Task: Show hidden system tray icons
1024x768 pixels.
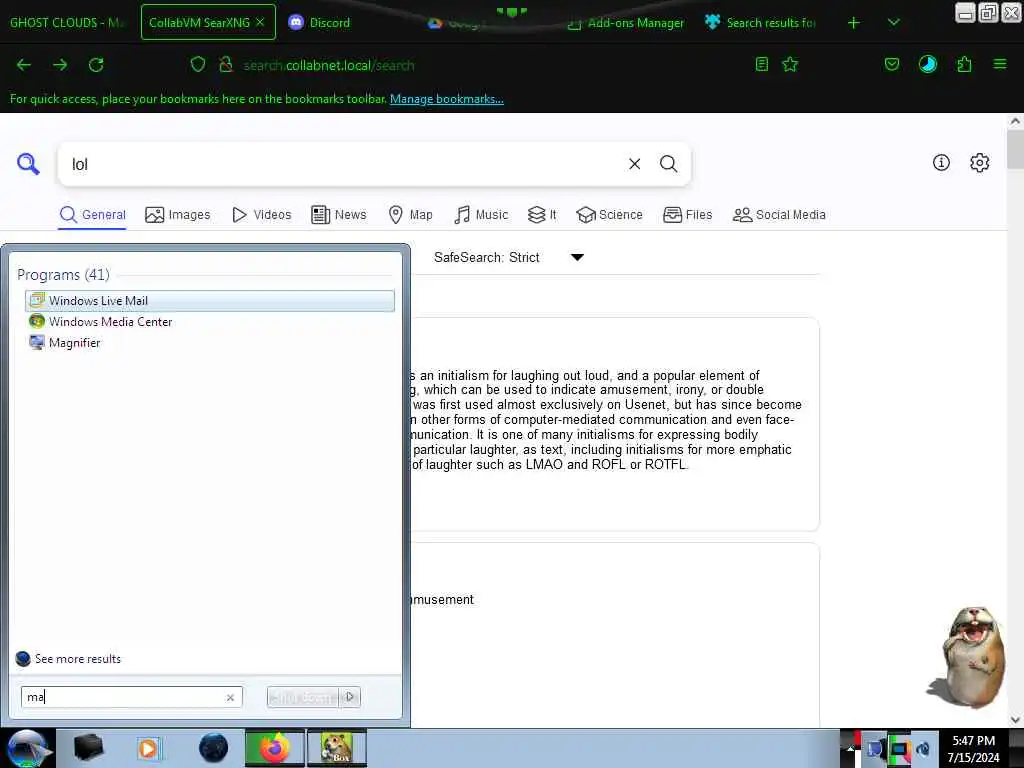Action: pos(850,748)
